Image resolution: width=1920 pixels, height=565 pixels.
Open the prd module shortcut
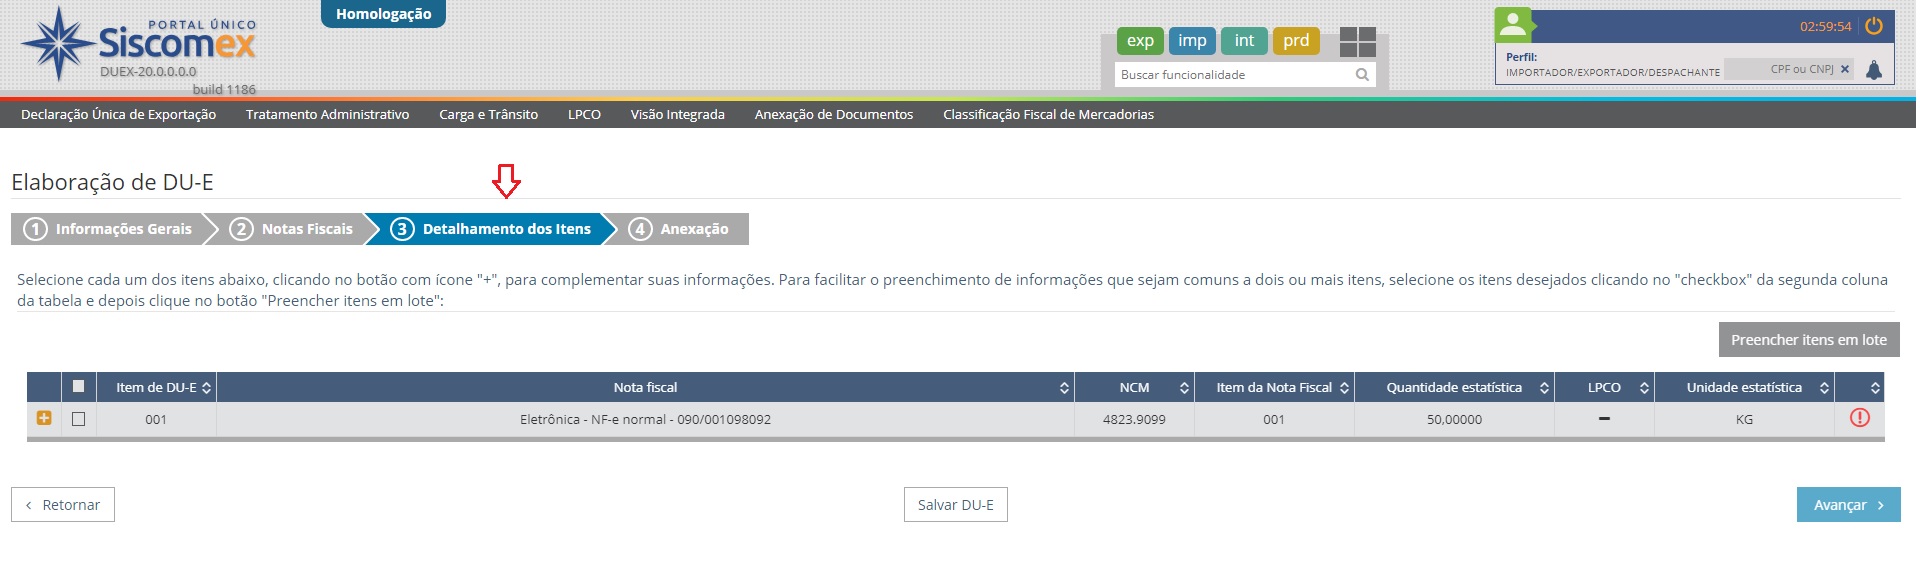tap(1296, 41)
